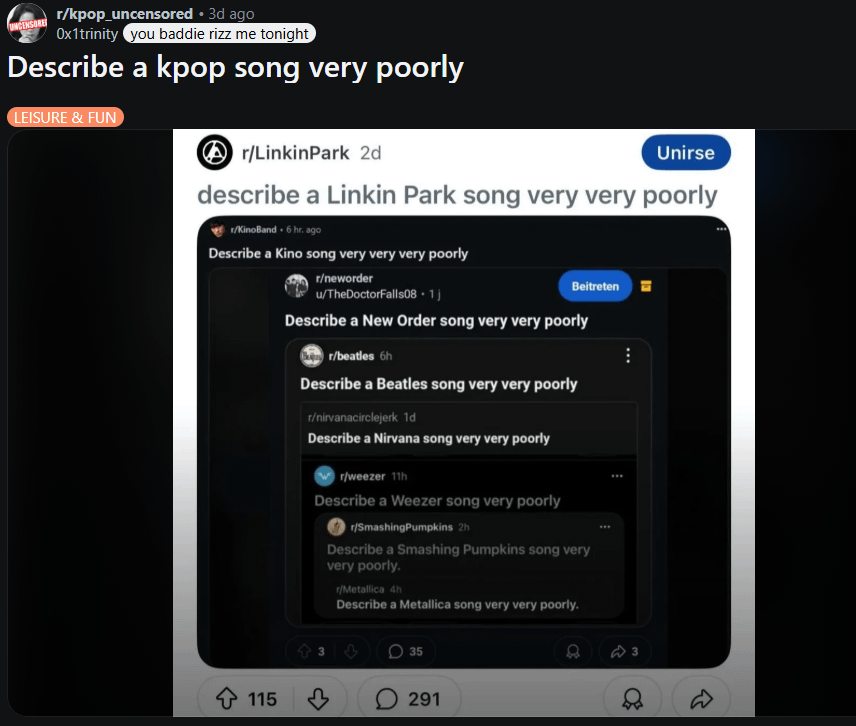Click the r/SmashingPumpkins subreddit avatar icon

[x=336, y=528]
